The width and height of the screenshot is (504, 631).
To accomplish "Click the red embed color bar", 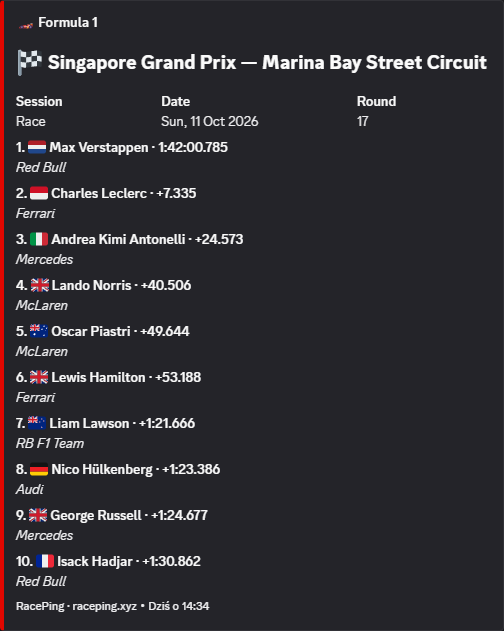I will click(x=2, y=316).
